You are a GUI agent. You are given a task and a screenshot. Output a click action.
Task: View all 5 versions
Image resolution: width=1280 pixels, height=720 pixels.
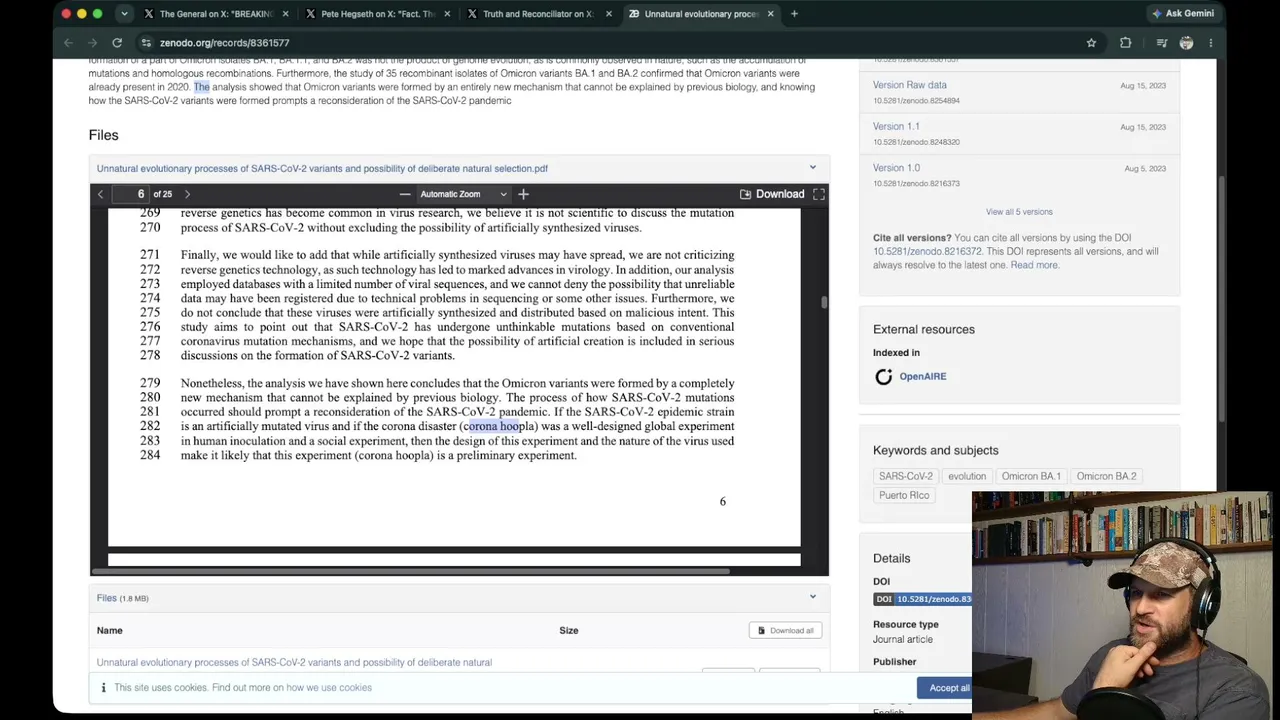(1019, 212)
